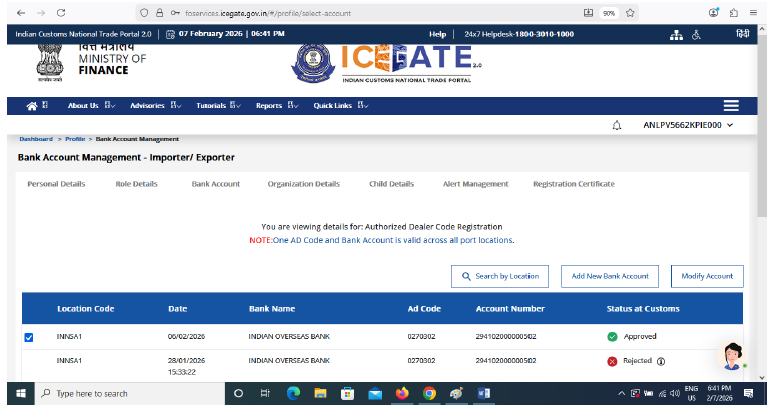Expand the Reports dropdown

[277, 106]
